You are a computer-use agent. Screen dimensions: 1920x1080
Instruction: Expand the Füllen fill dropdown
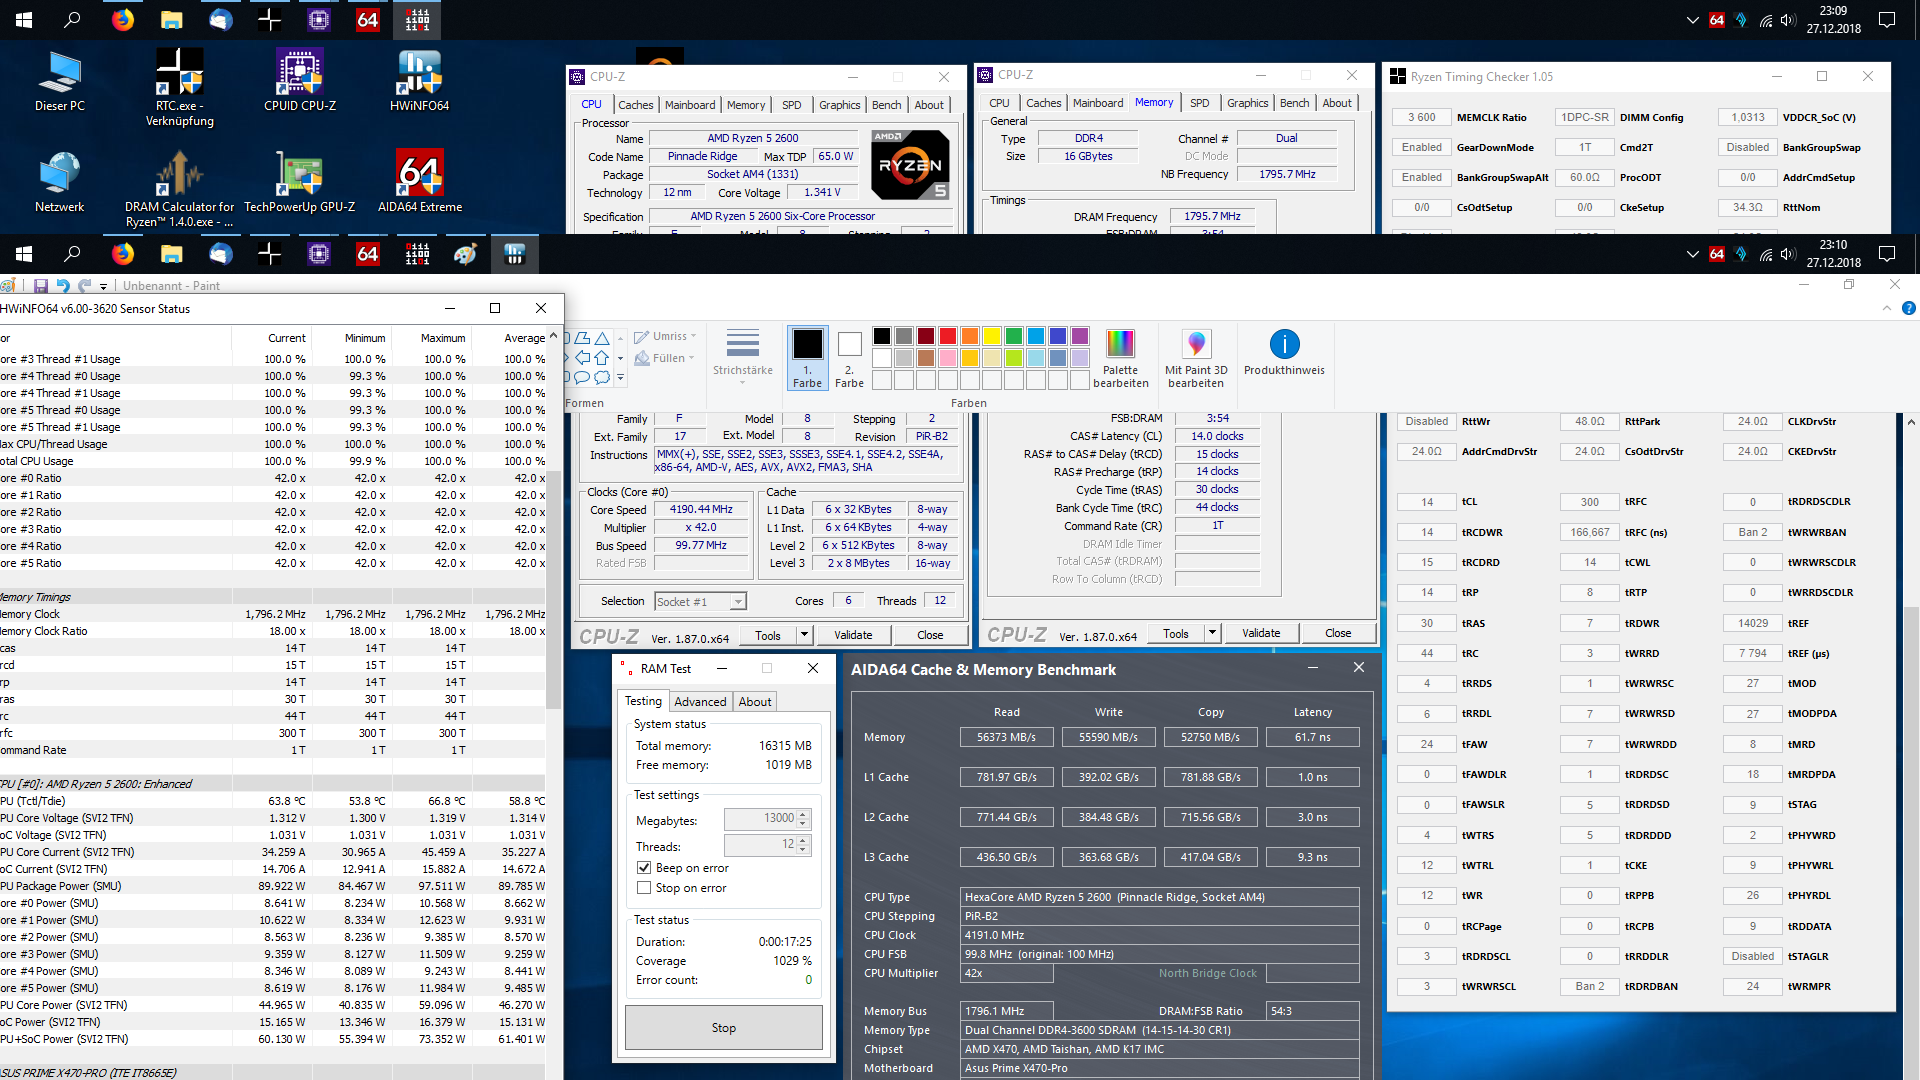[x=667, y=358]
